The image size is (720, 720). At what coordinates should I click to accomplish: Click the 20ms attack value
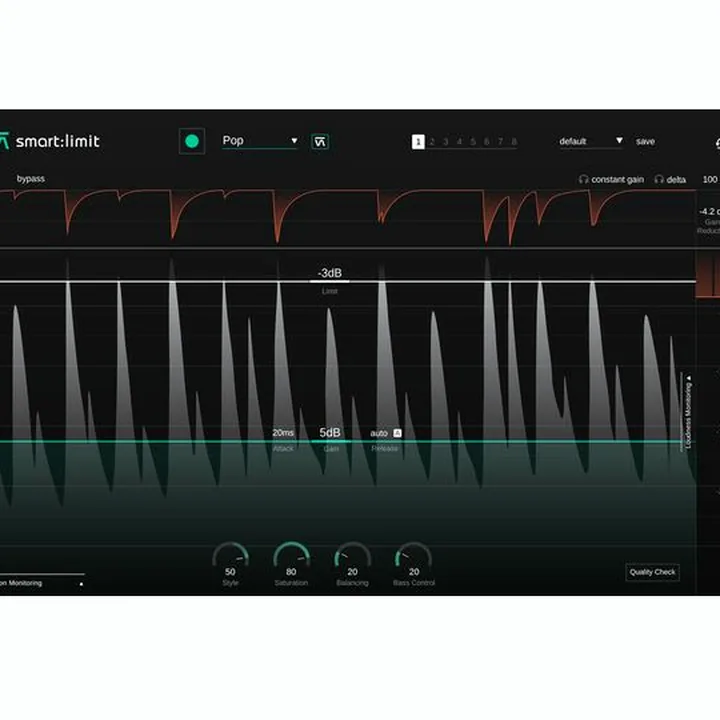283,433
